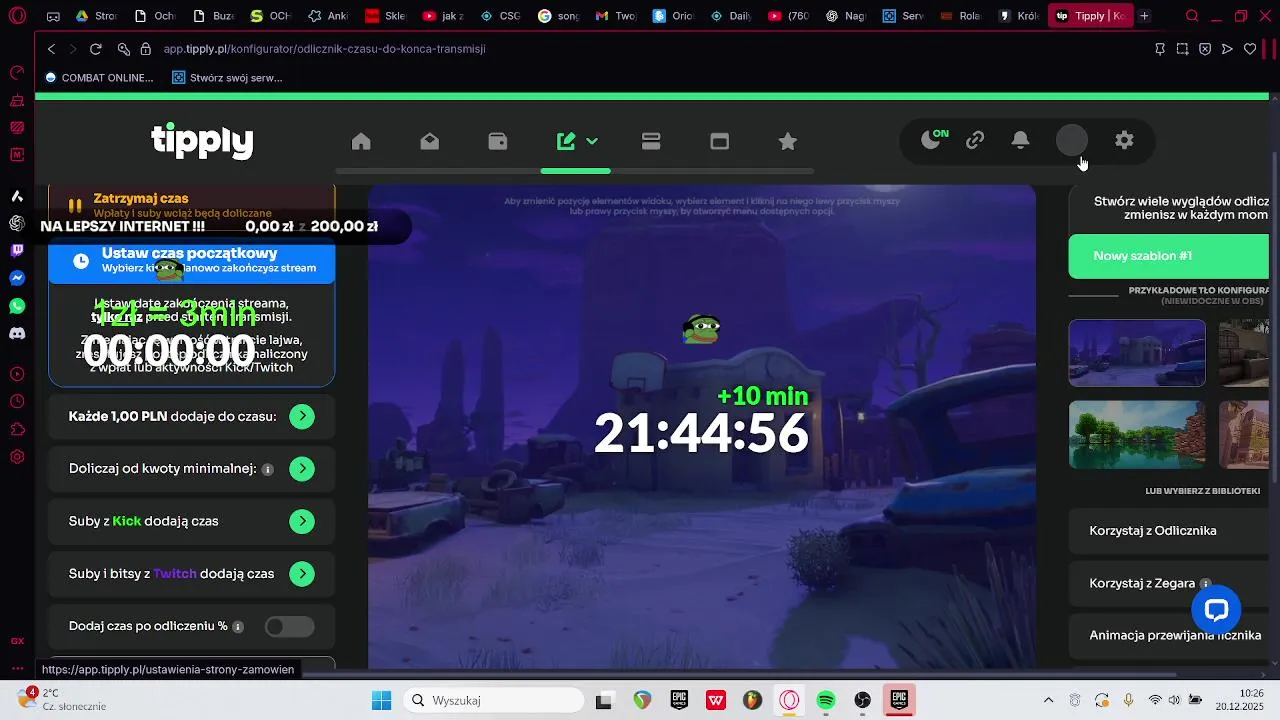Click info icon next to Doliczaj od kwoty minimalnej
Image resolution: width=1280 pixels, height=720 pixels.
point(268,469)
